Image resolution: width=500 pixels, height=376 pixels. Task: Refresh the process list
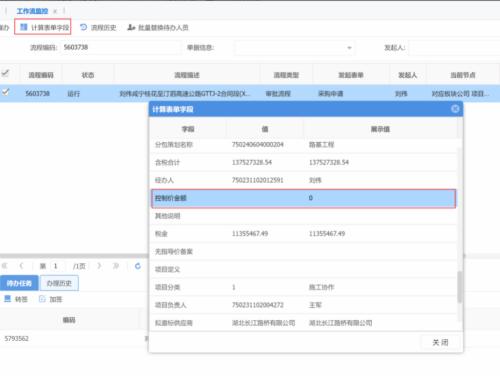point(138,266)
